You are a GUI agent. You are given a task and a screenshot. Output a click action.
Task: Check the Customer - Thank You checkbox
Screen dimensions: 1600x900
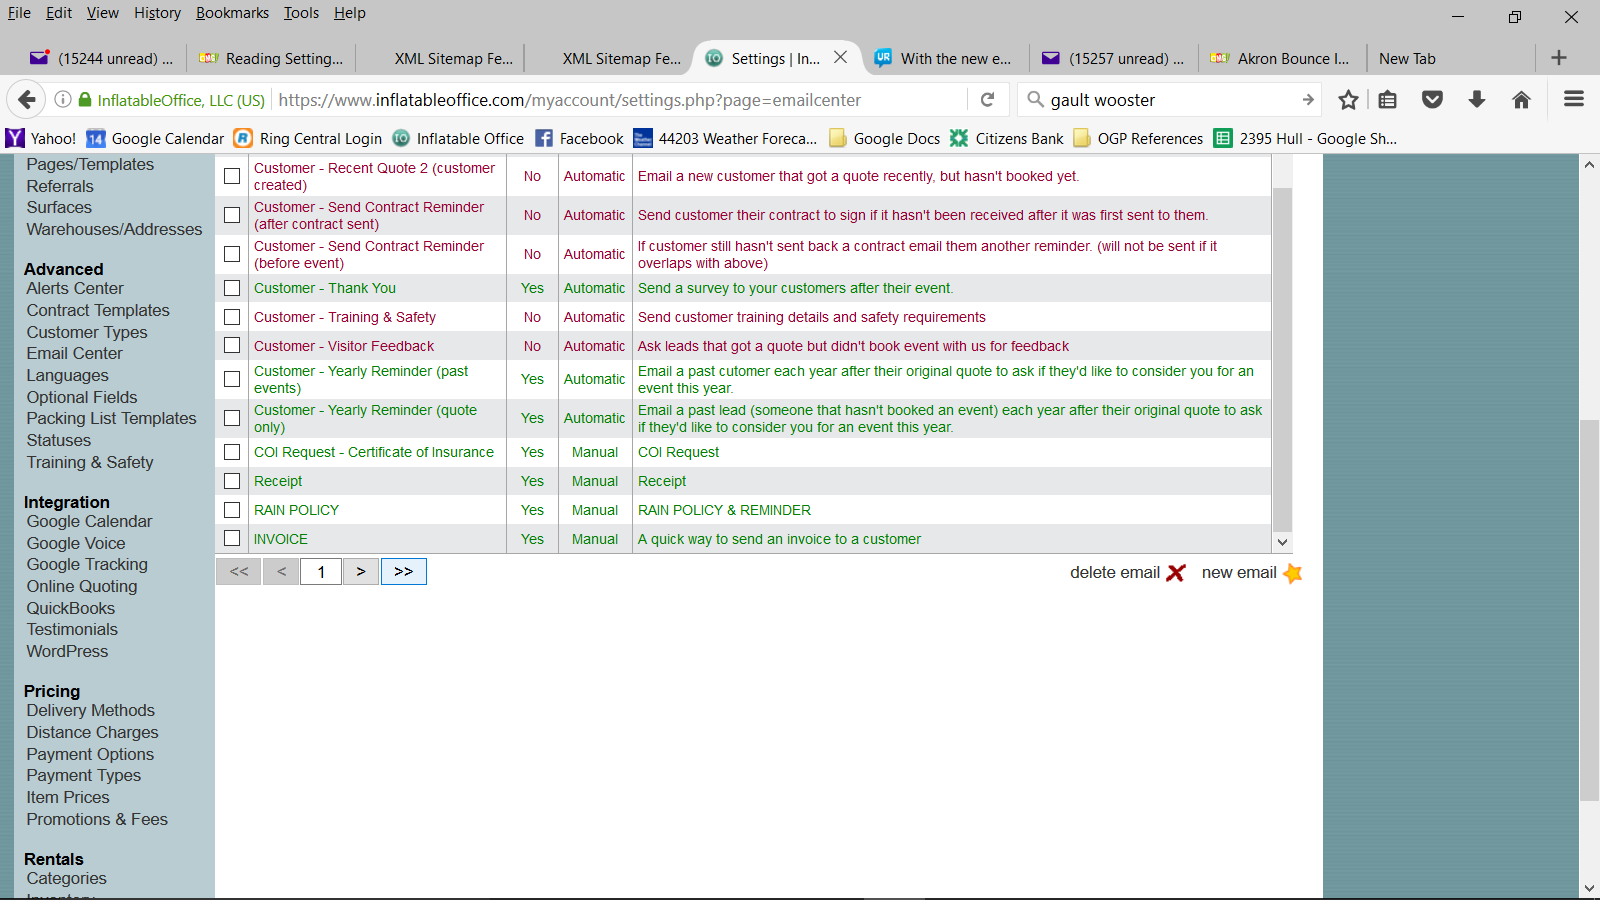232,288
